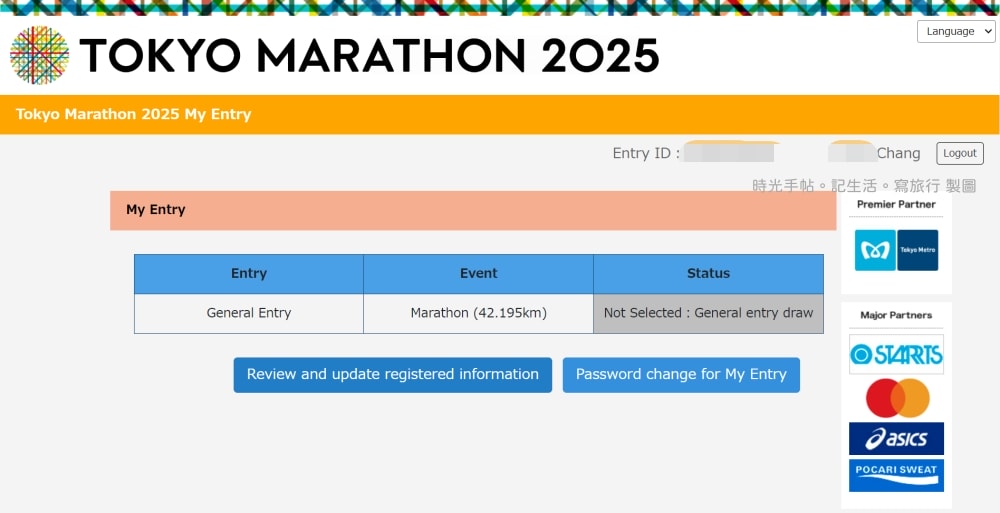Click the Pocari Sweat sponsor logo
This screenshot has height=513, width=1000.
(x=896, y=475)
